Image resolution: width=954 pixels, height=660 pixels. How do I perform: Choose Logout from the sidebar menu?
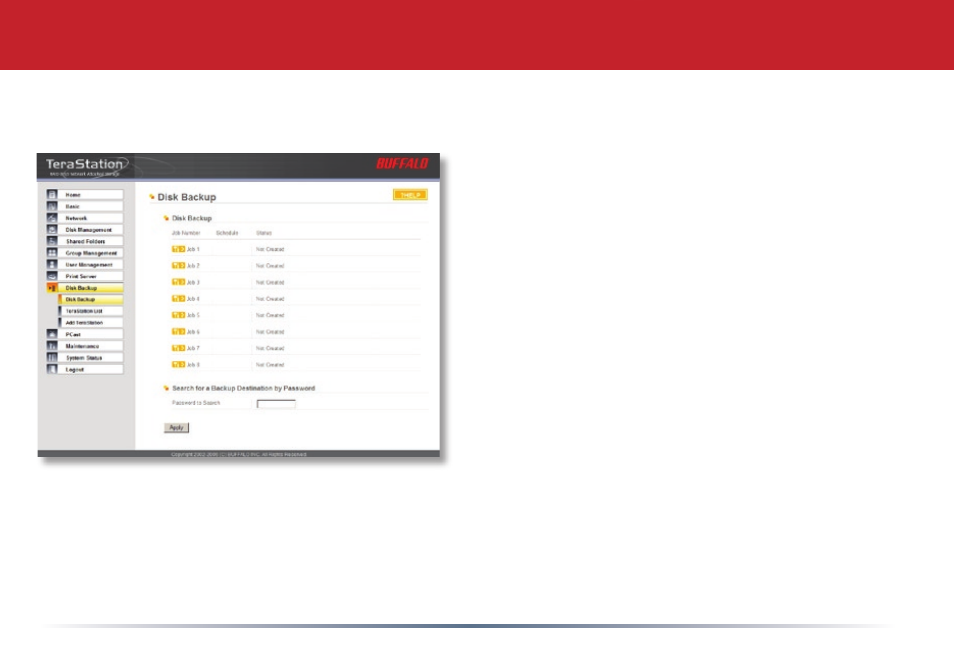(91, 369)
